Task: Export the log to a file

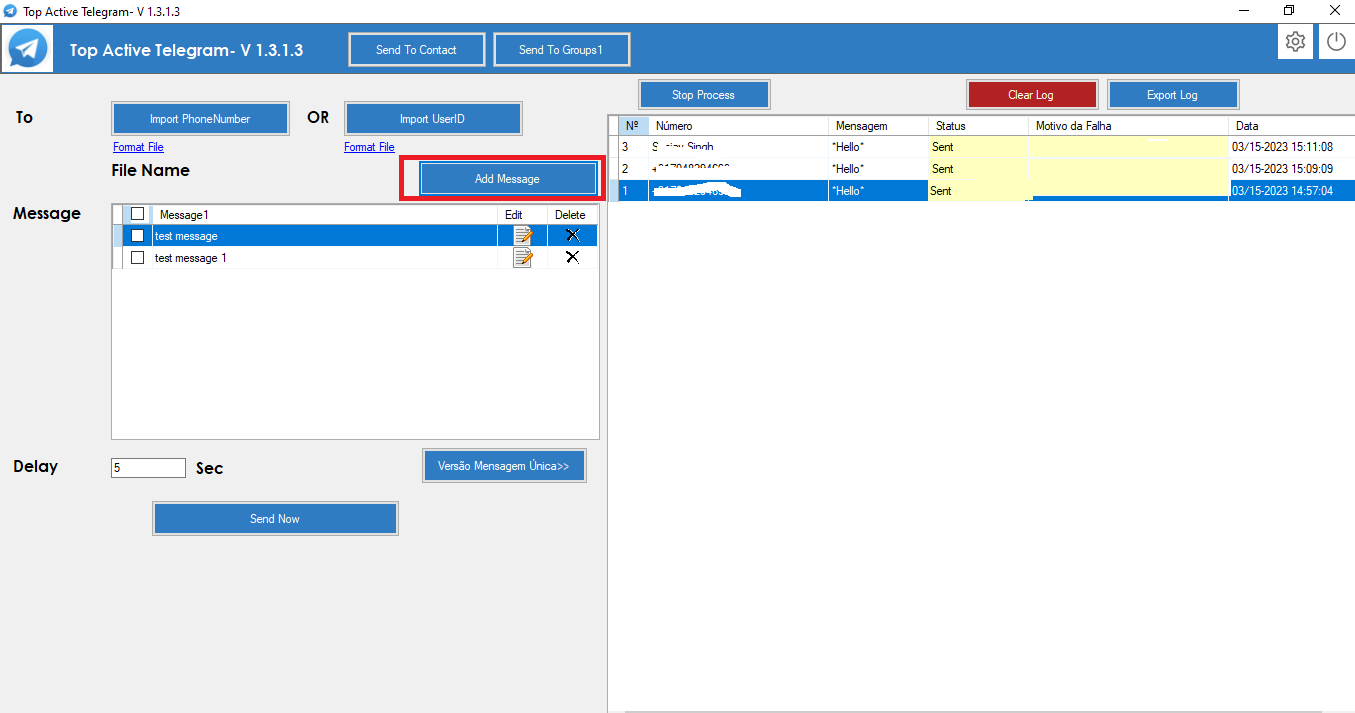Action: click(x=1172, y=95)
